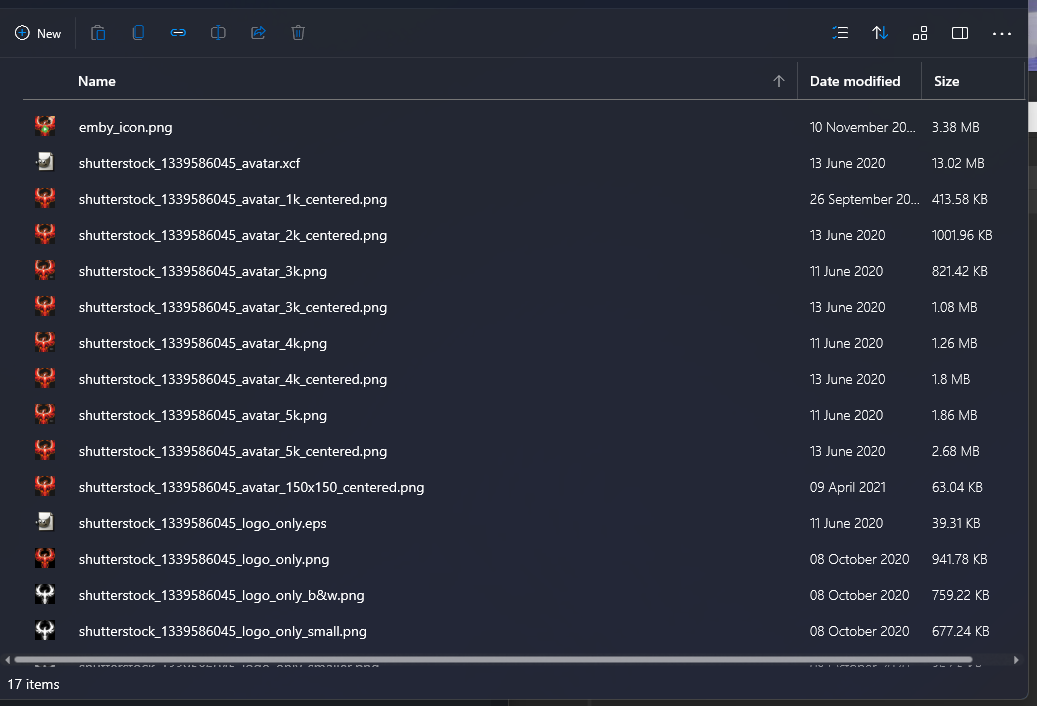Sort by the Name column header
The height and width of the screenshot is (706, 1037).
click(97, 81)
